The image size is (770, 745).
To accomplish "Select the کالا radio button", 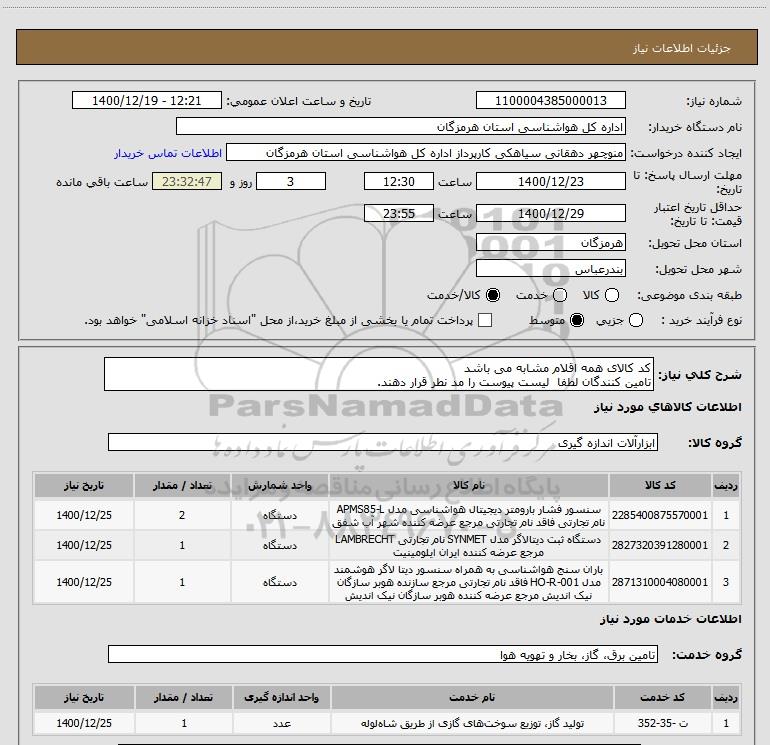I will pos(612,295).
